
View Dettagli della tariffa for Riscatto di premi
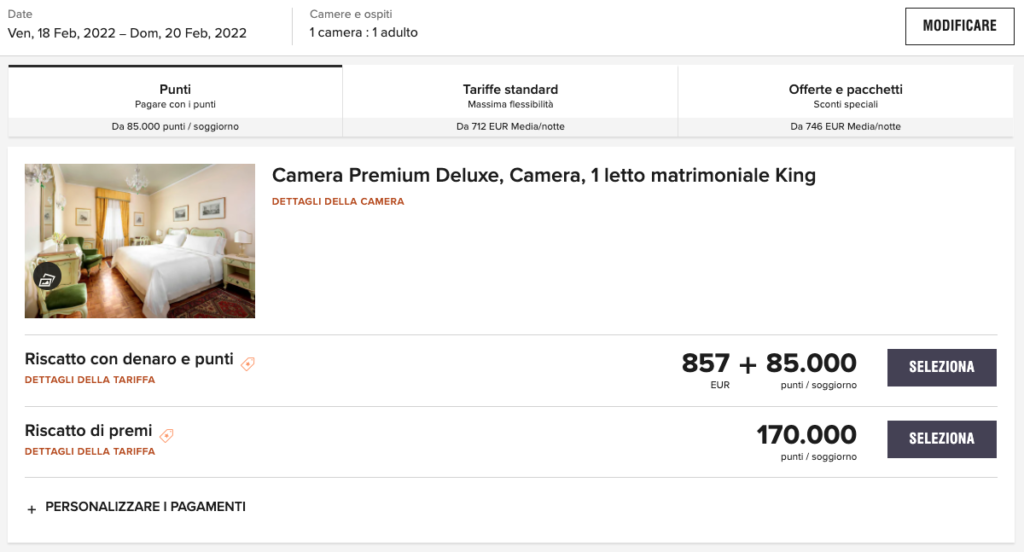pyautogui.click(x=90, y=452)
